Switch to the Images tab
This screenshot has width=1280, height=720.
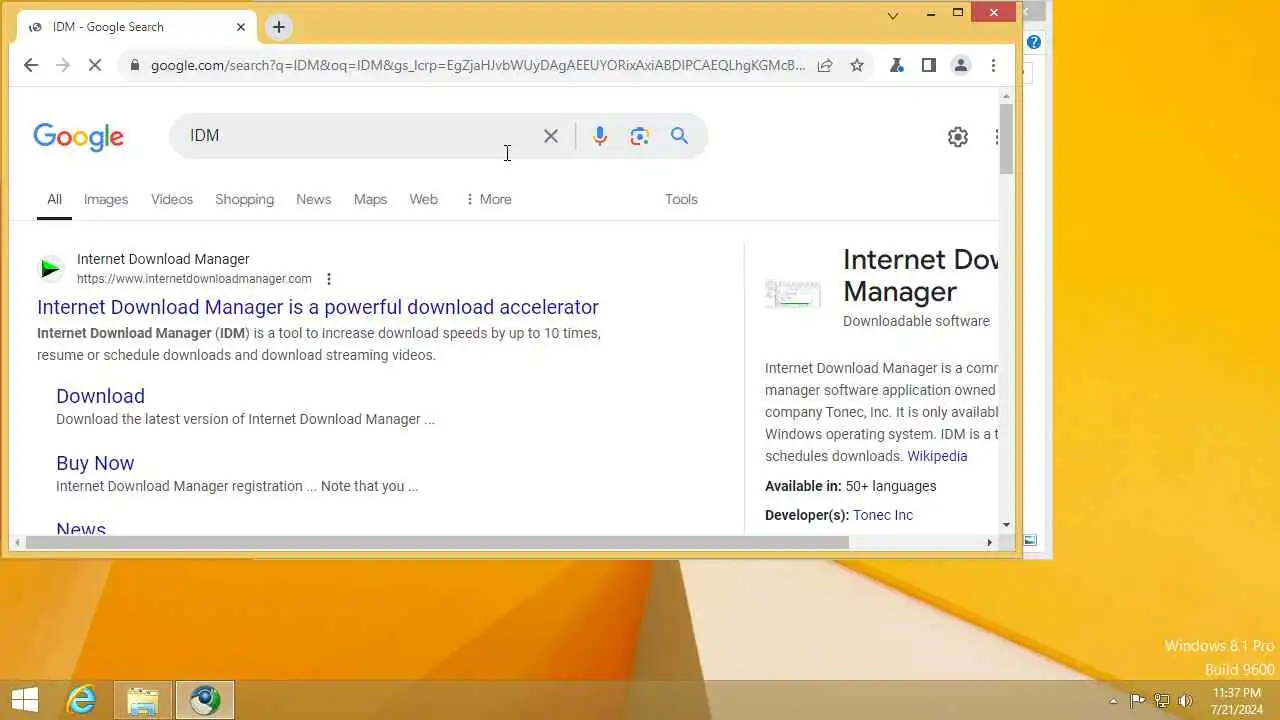(106, 199)
